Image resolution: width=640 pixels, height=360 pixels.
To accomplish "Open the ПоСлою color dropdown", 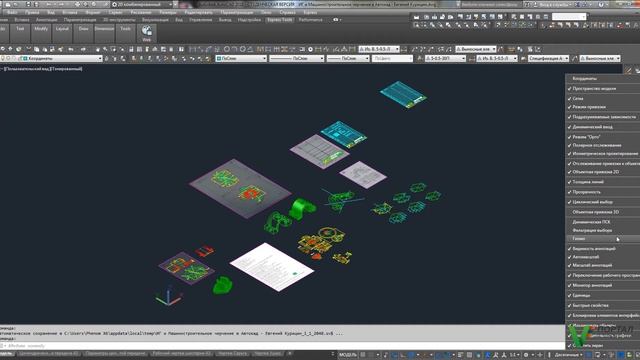I will click(241, 59).
